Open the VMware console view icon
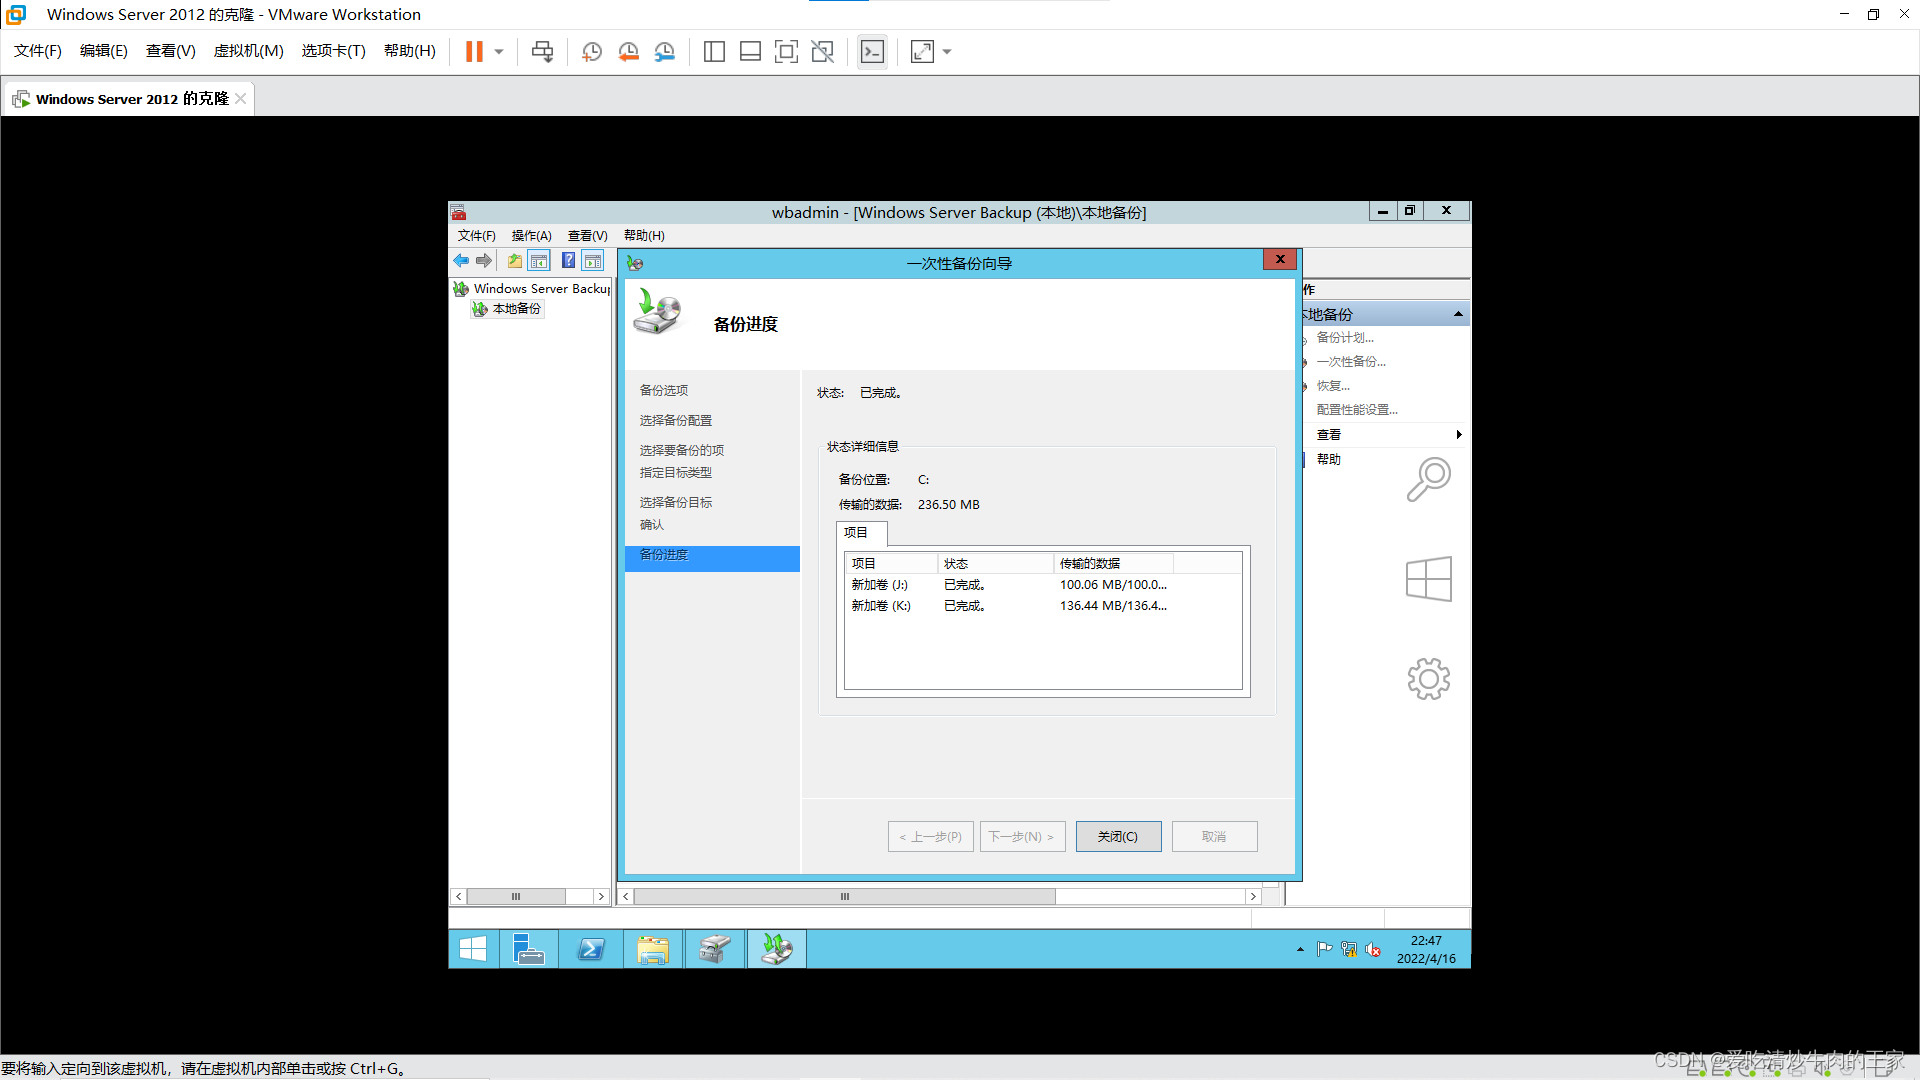This screenshot has height=1080, width=1920. point(872,52)
